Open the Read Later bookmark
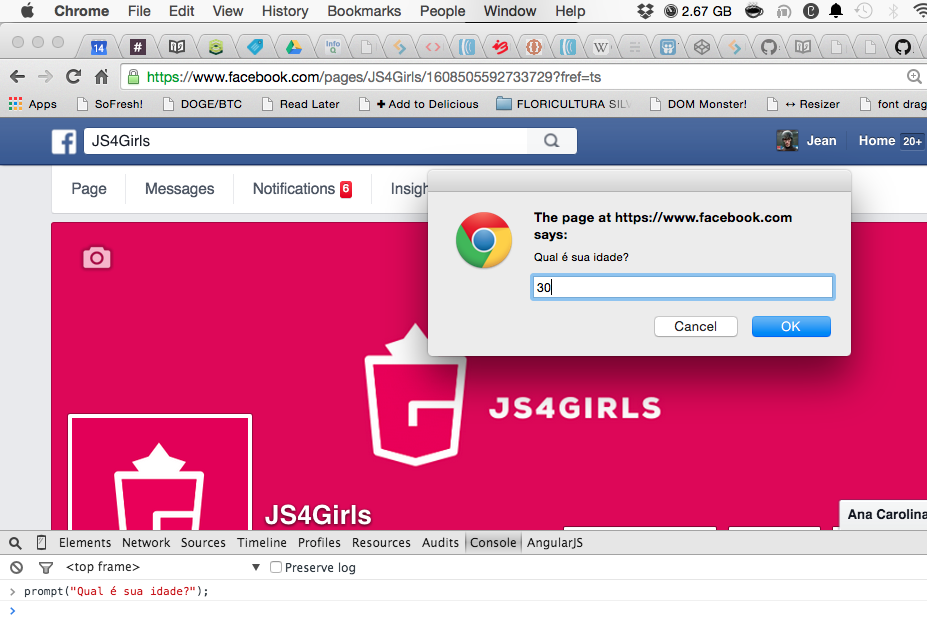 click(x=301, y=104)
